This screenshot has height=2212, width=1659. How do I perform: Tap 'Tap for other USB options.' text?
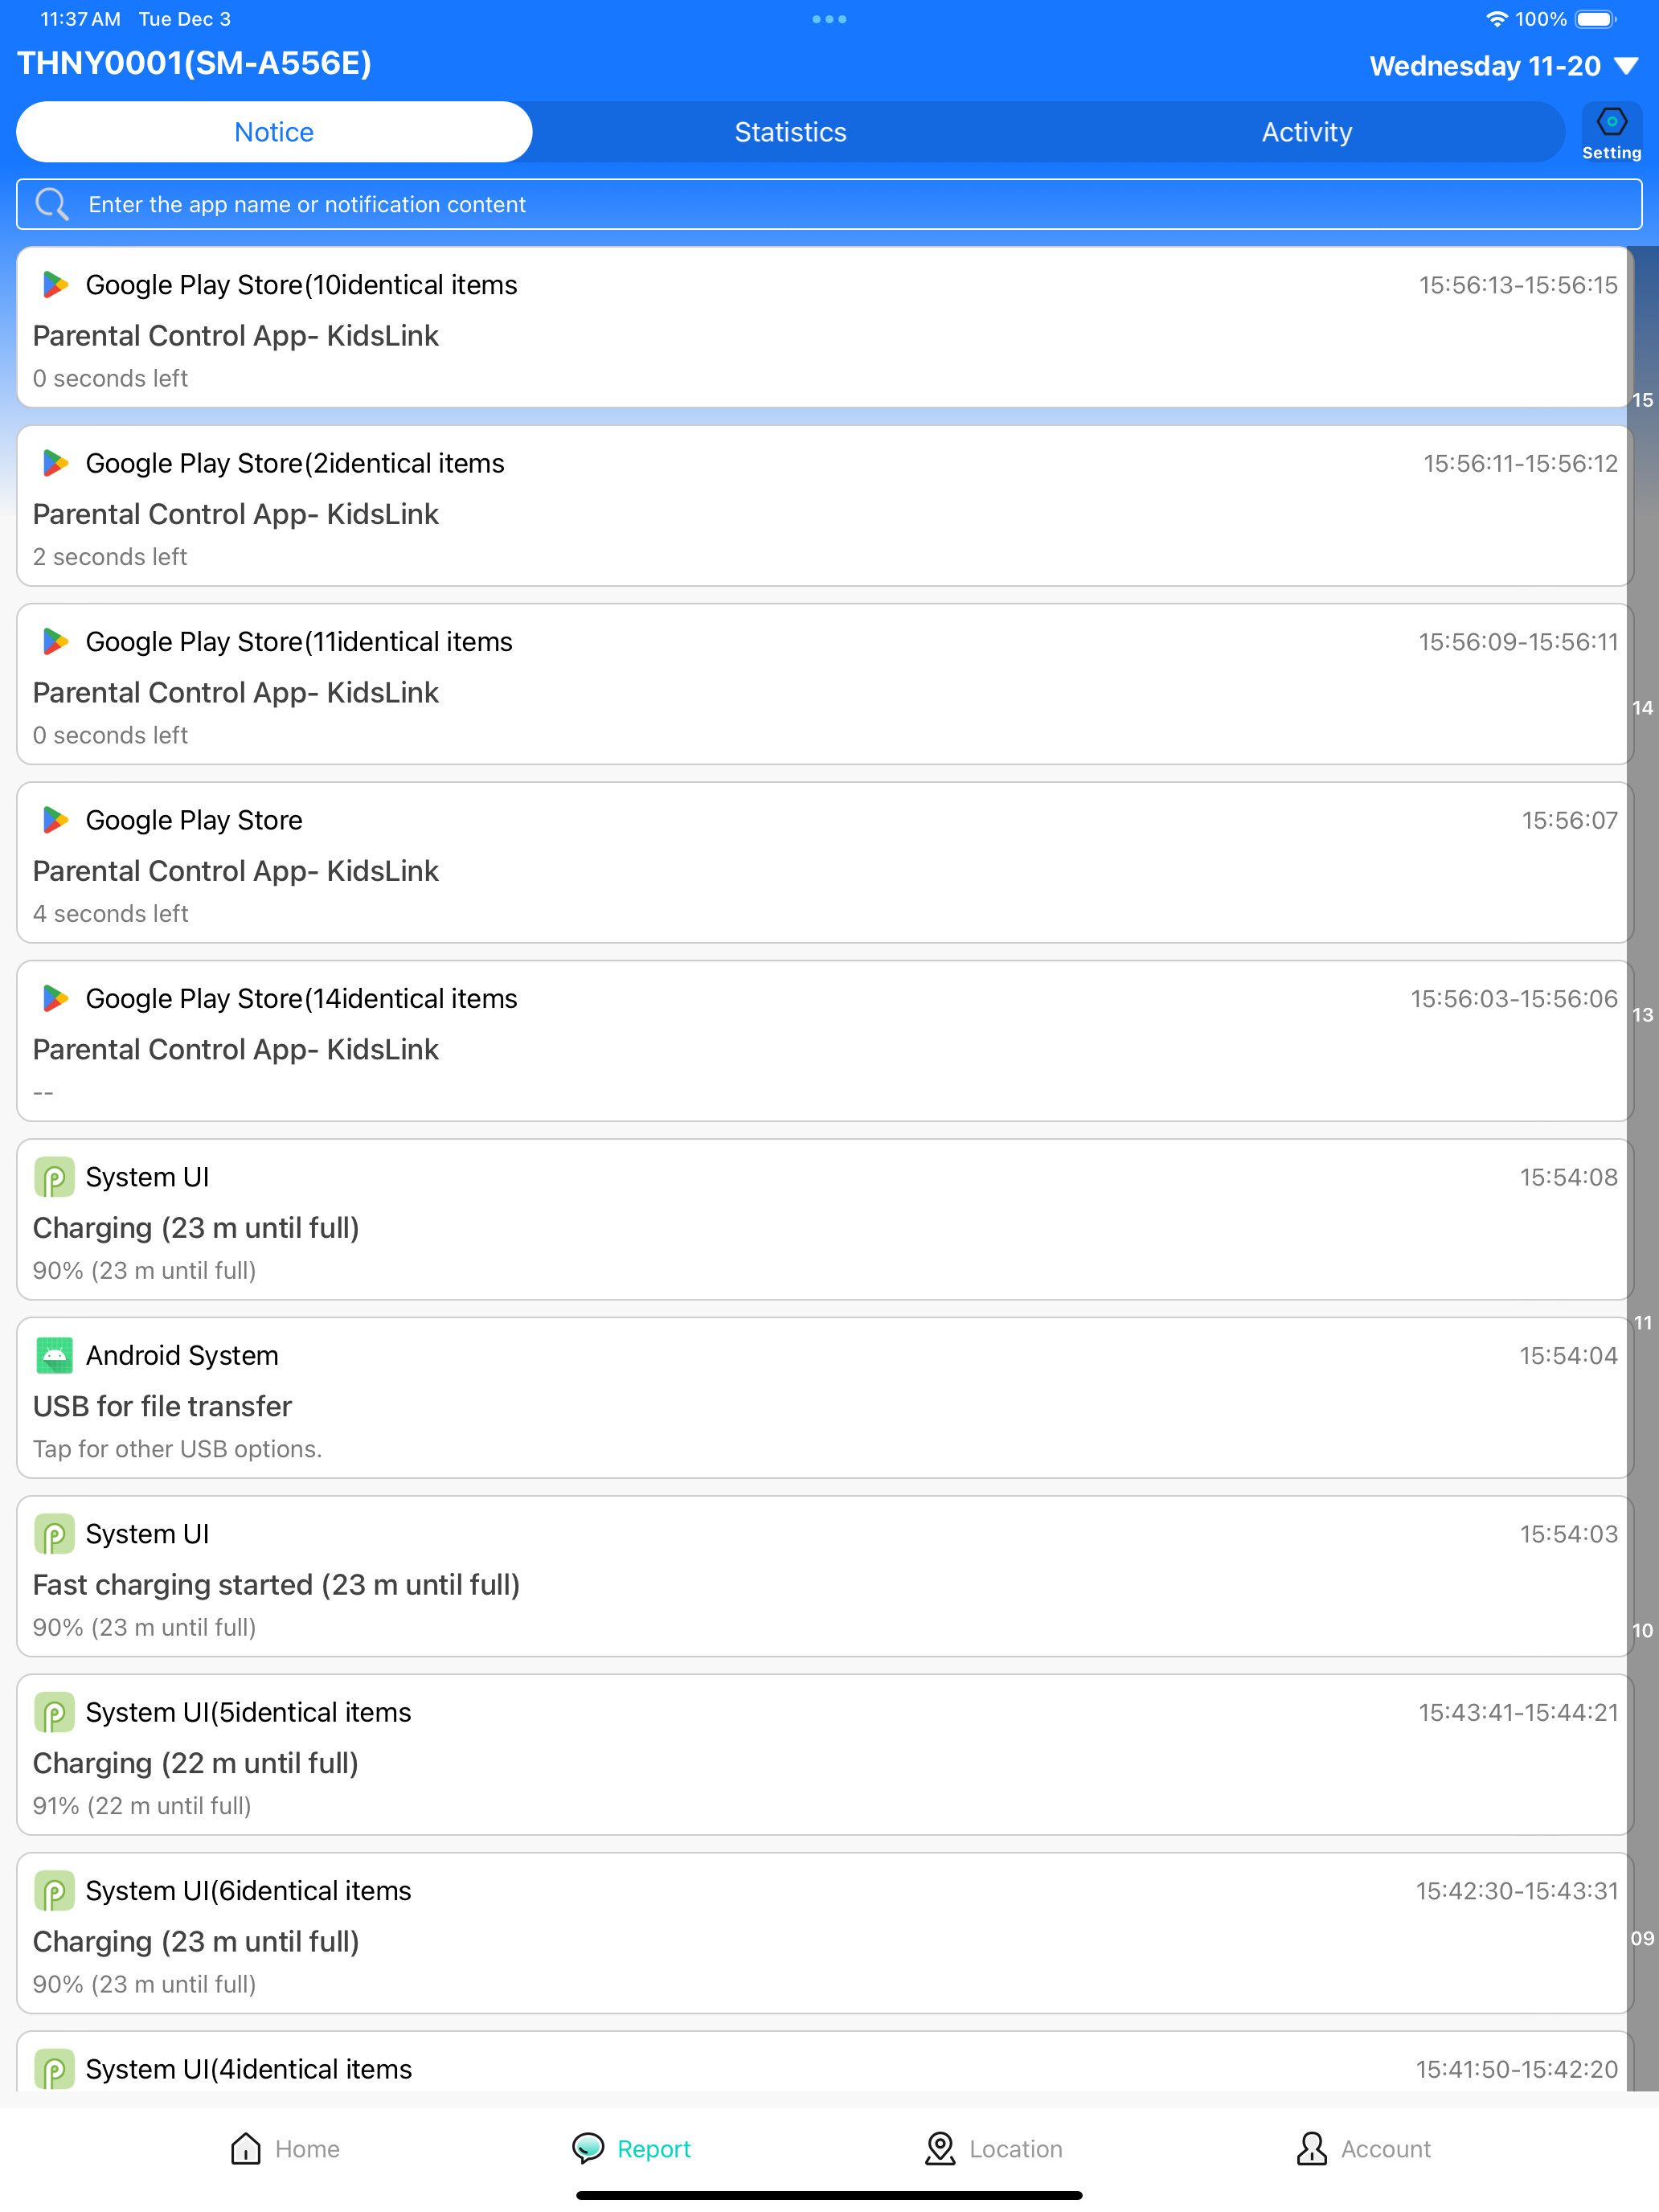177,1448
